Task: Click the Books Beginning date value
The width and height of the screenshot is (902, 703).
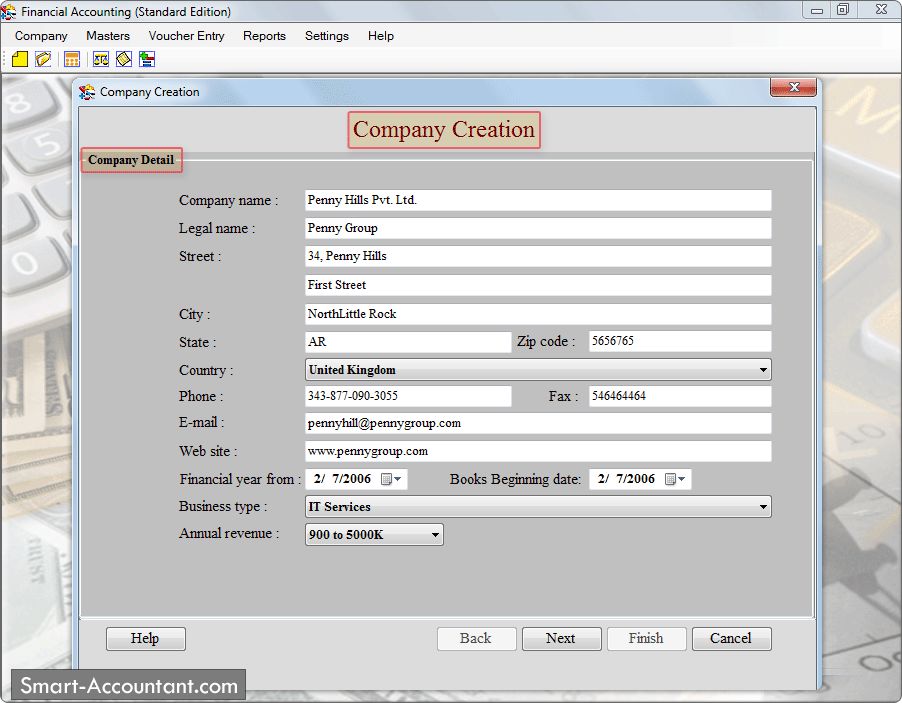Action: [626, 479]
